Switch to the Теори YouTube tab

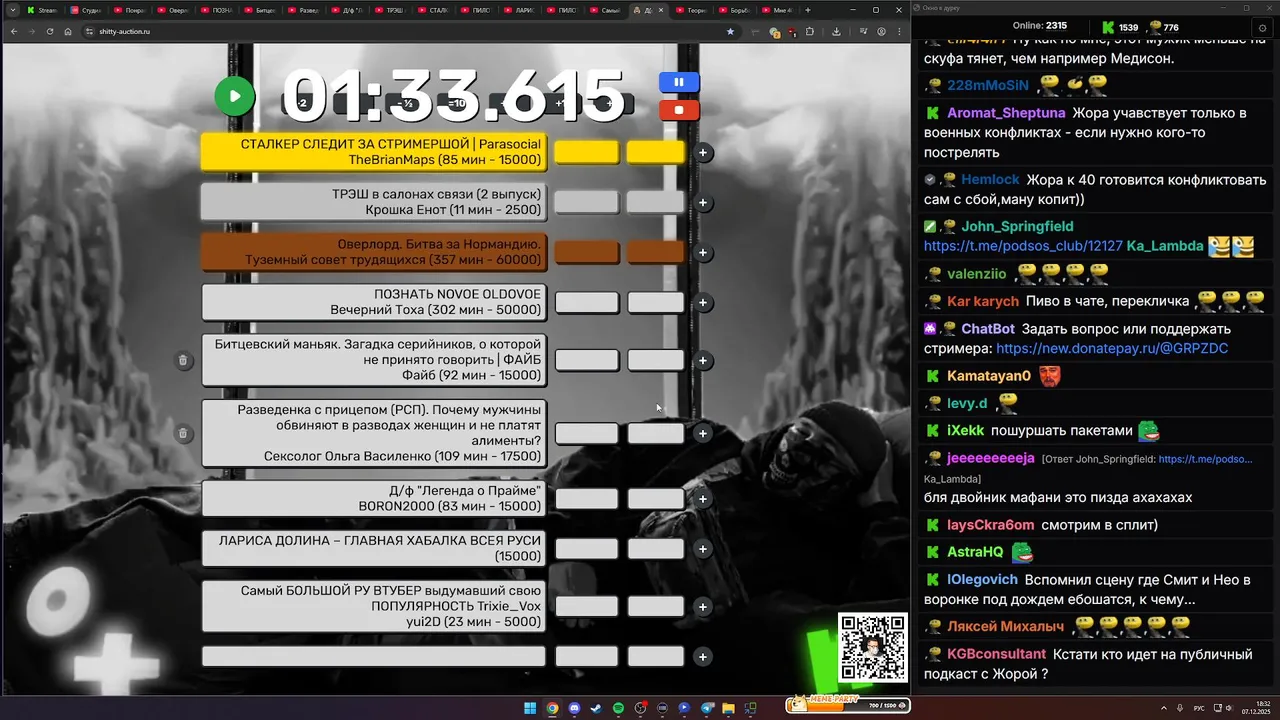coord(691,10)
